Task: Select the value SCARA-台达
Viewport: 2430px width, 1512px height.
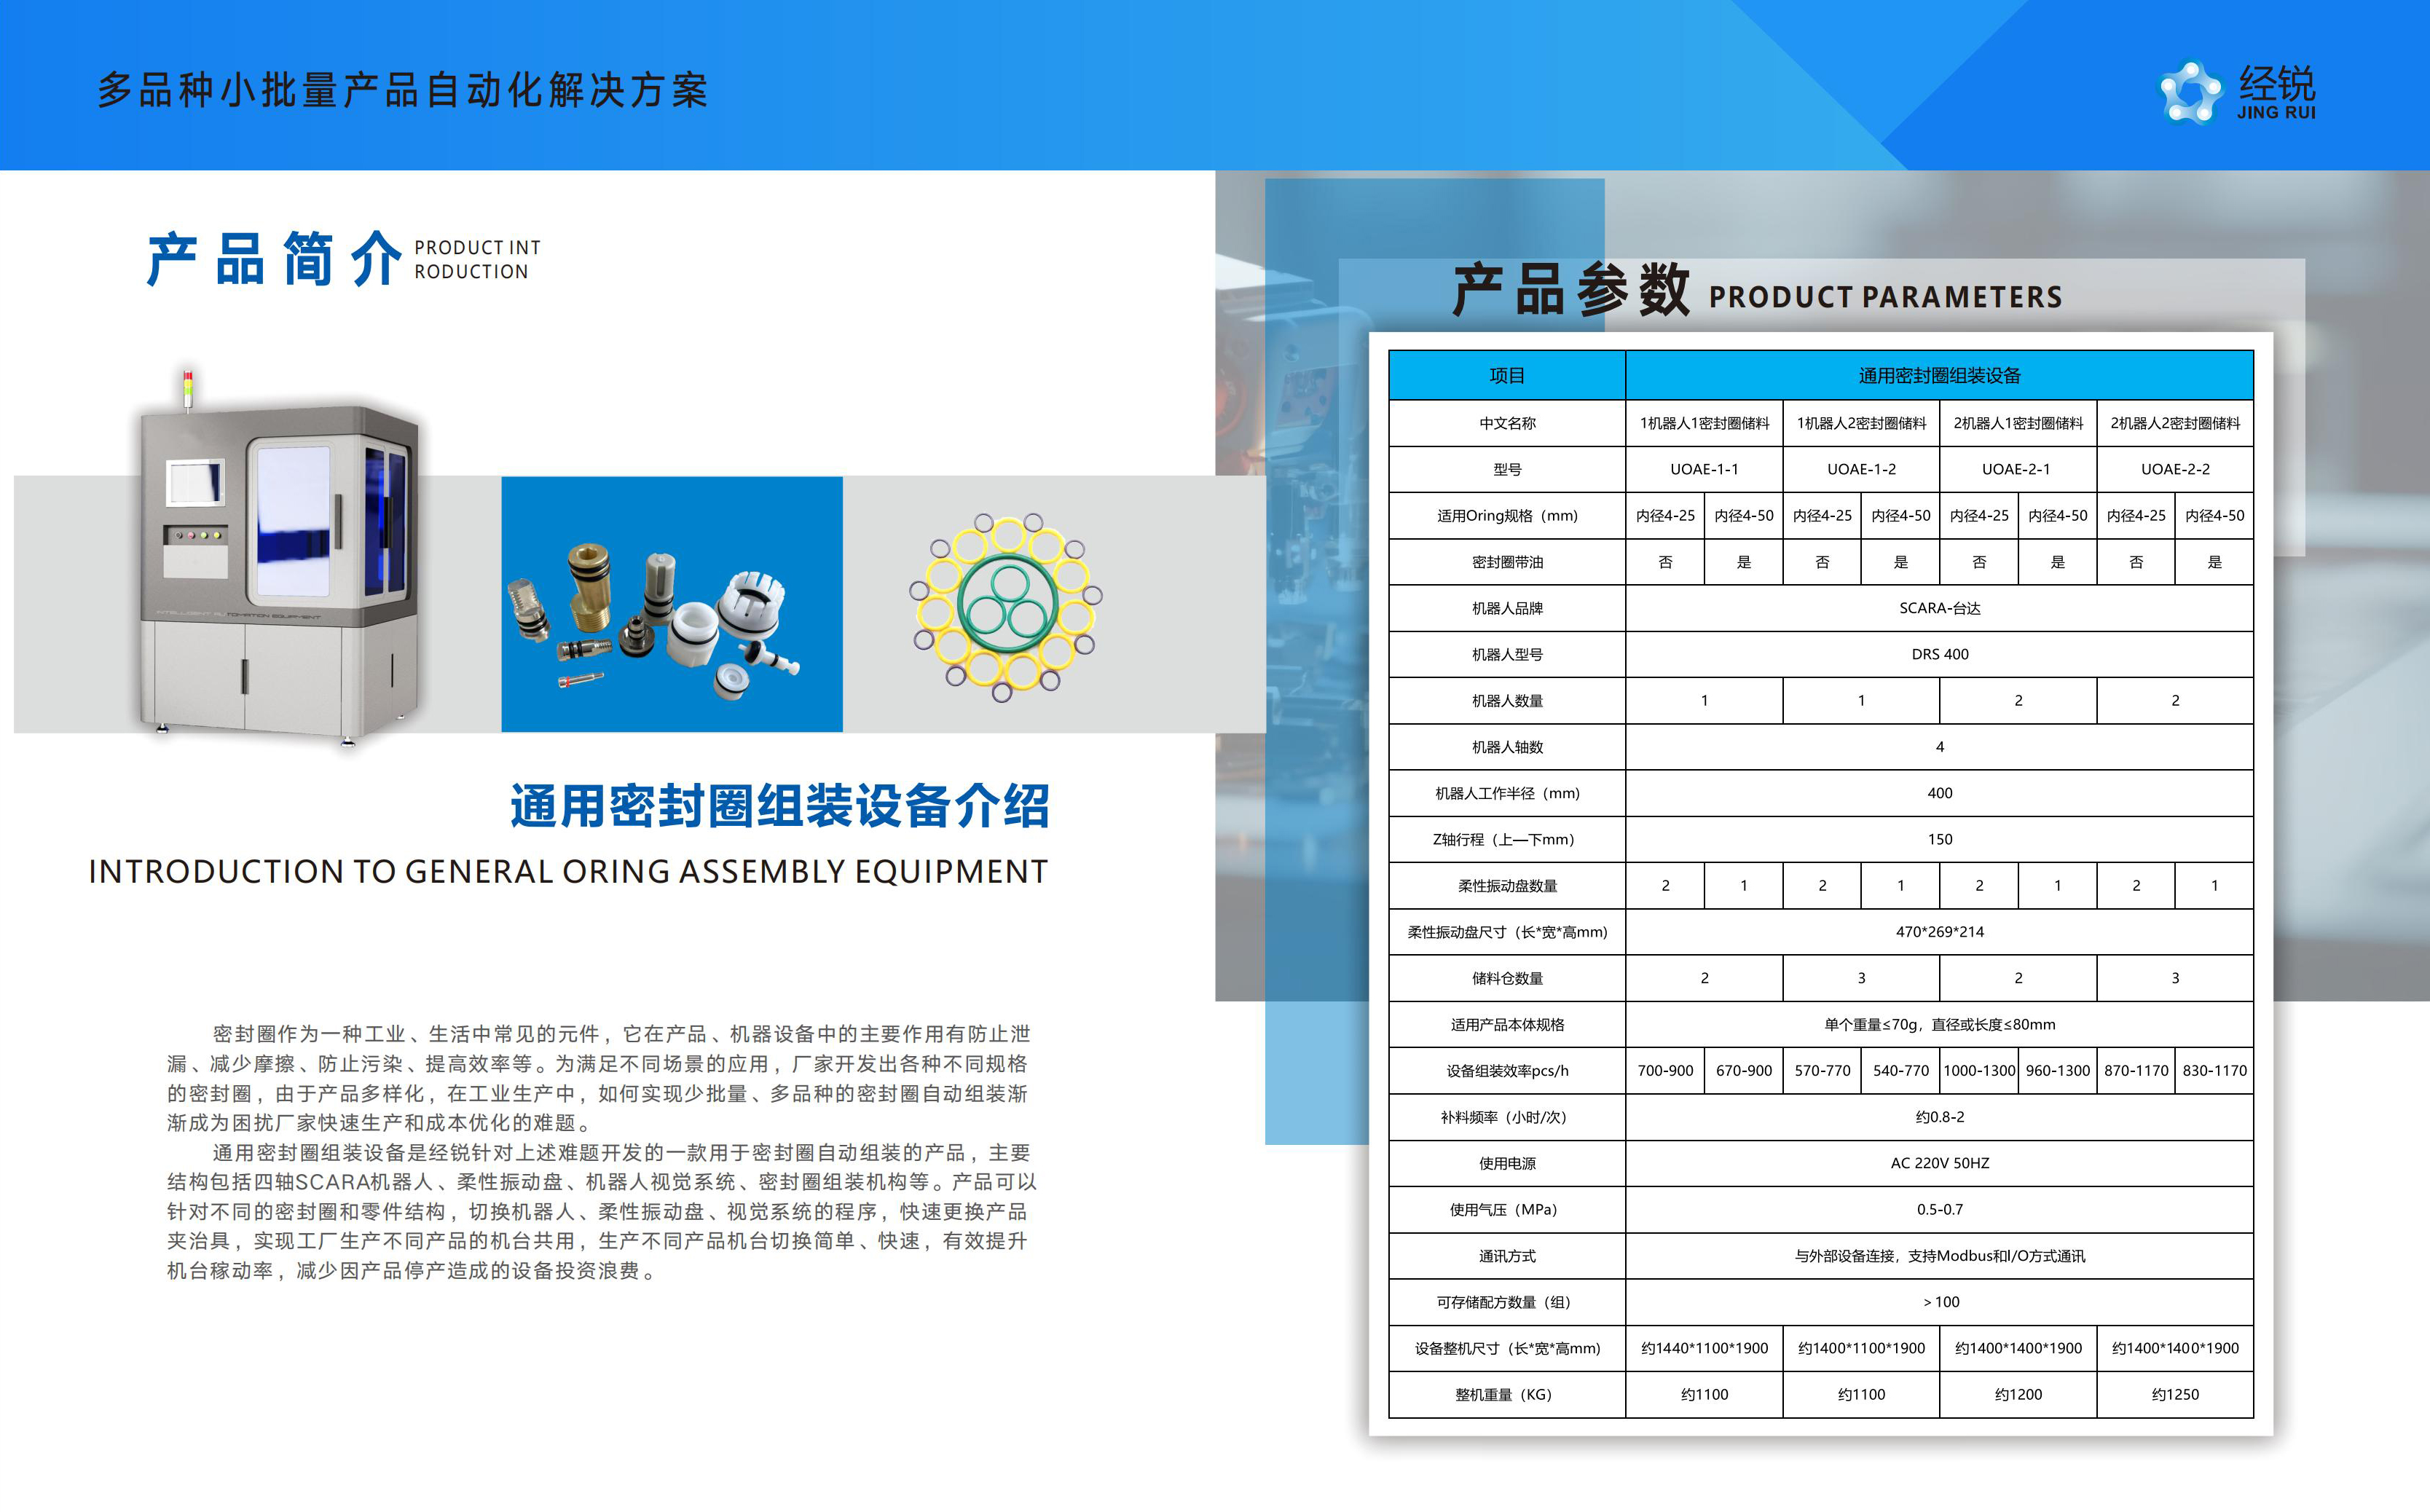Action: pyautogui.click(x=1939, y=608)
